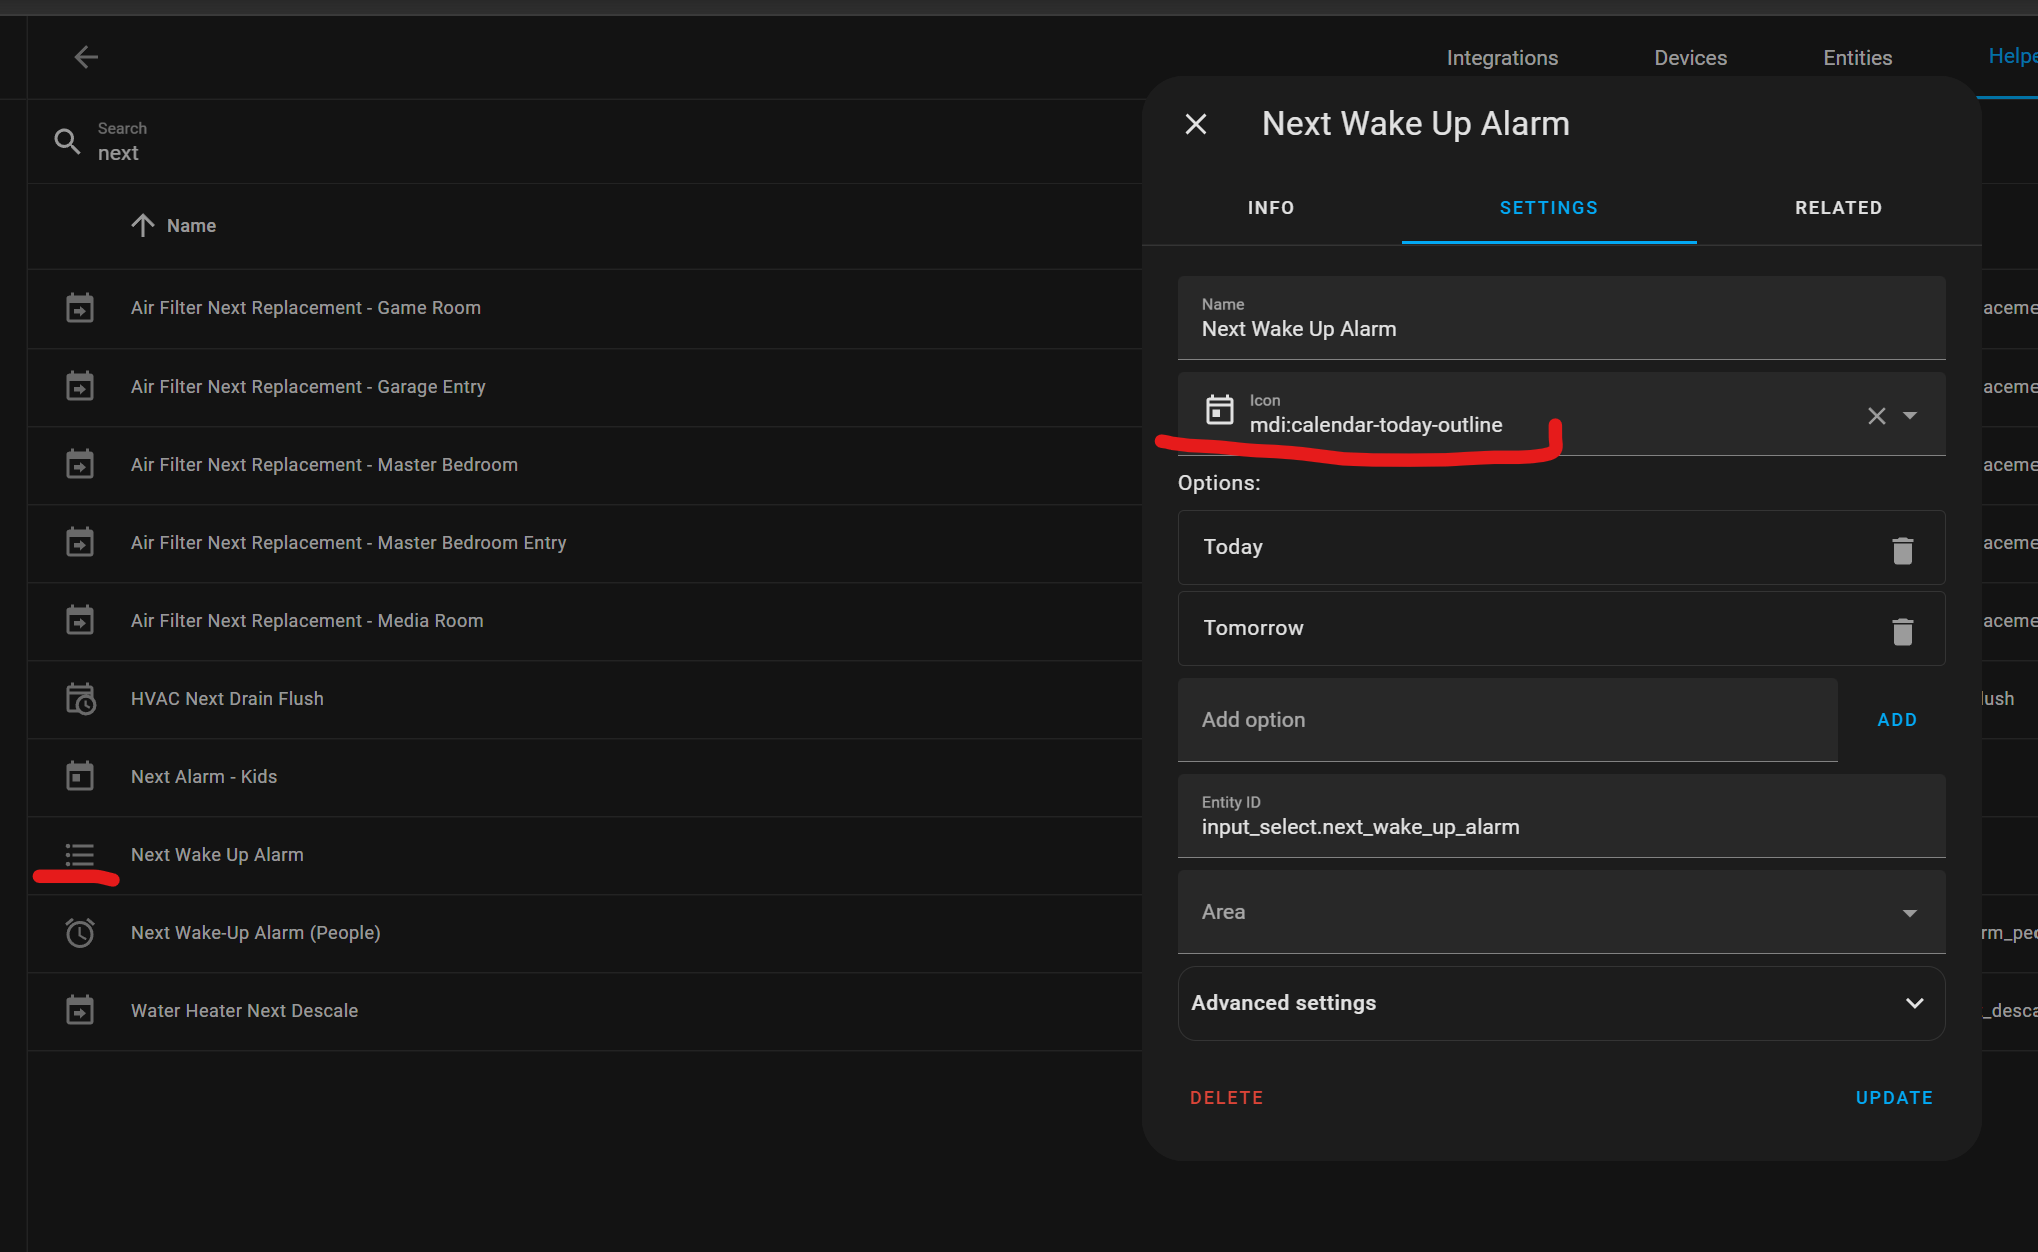Click the clock-calendar icon beside HVAC Next Drain Flush
2038x1252 pixels.
click(x=80, y=699)
